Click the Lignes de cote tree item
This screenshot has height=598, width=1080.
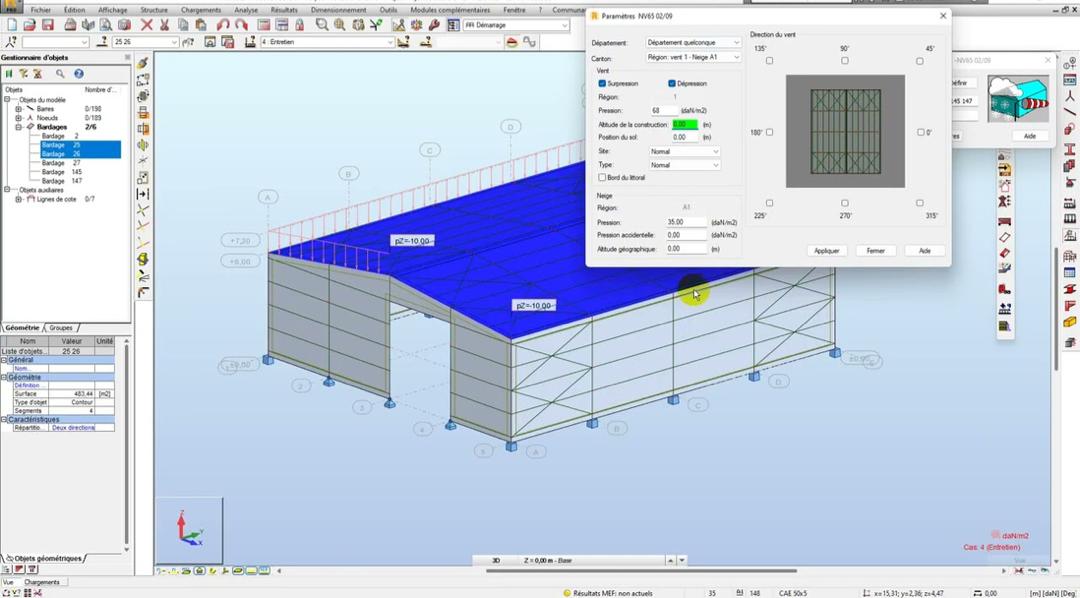tap(56, 199)
